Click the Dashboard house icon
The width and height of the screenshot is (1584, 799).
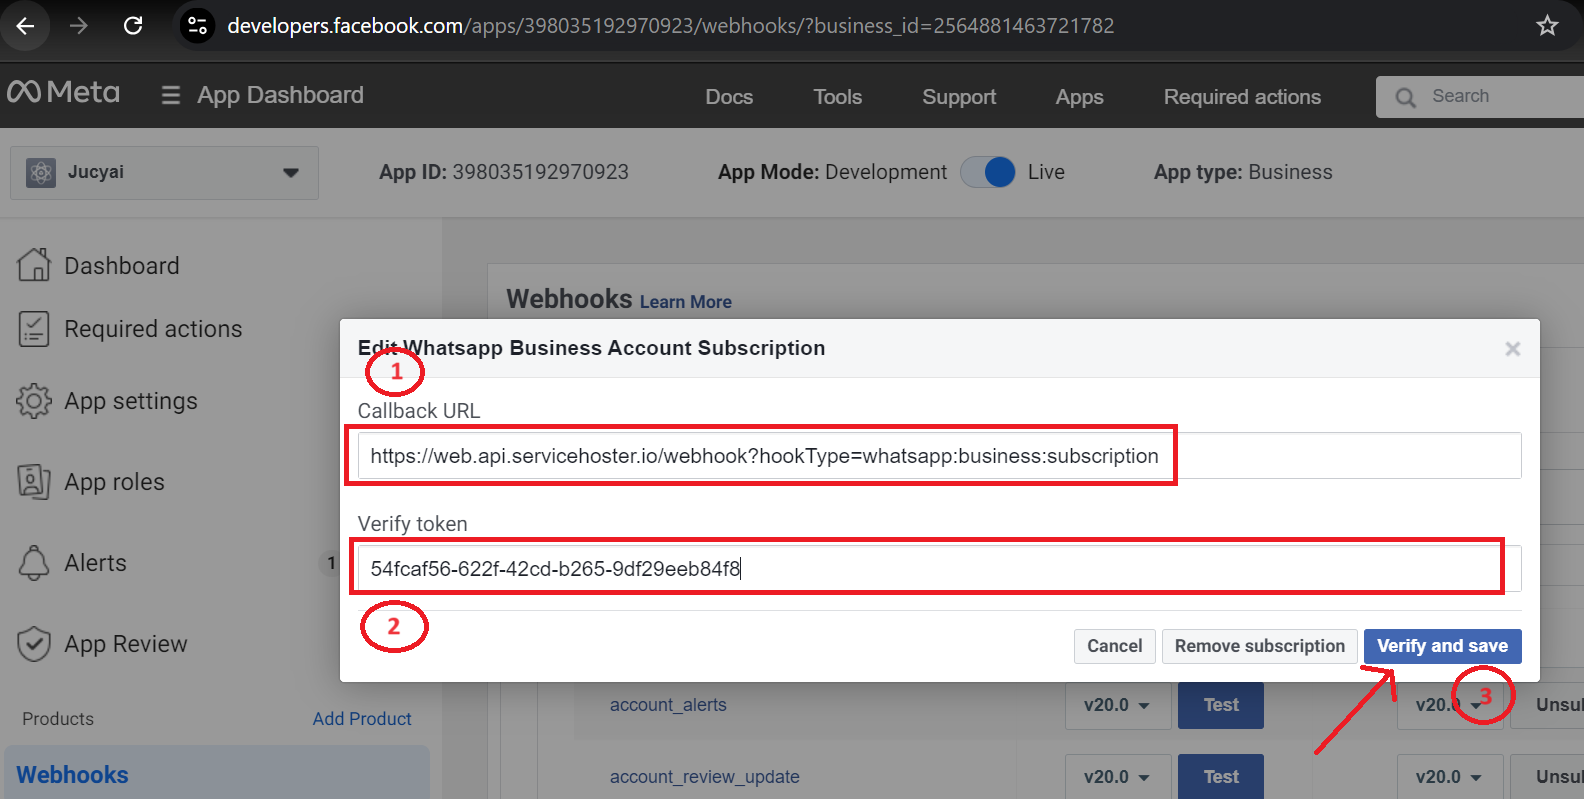[x=34, y=265]
